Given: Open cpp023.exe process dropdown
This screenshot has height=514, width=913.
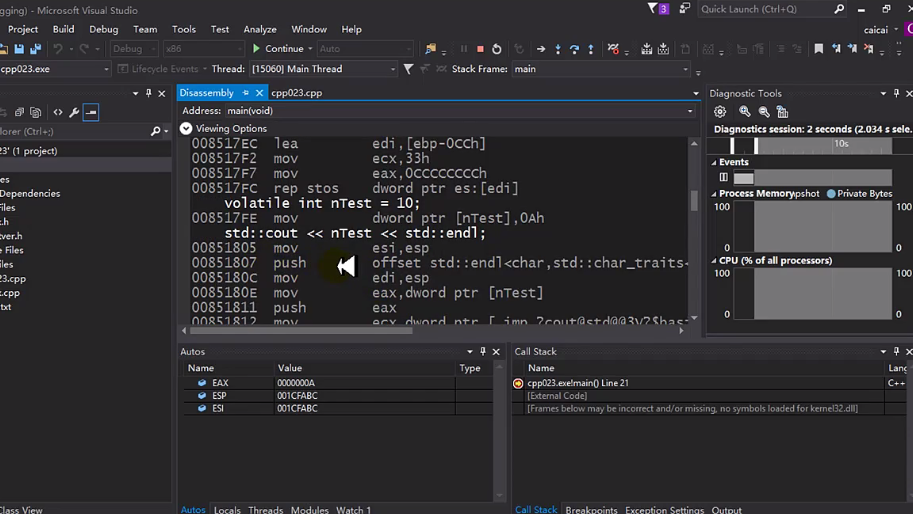Looking at the screenshot, I should (x=106, y=69).
